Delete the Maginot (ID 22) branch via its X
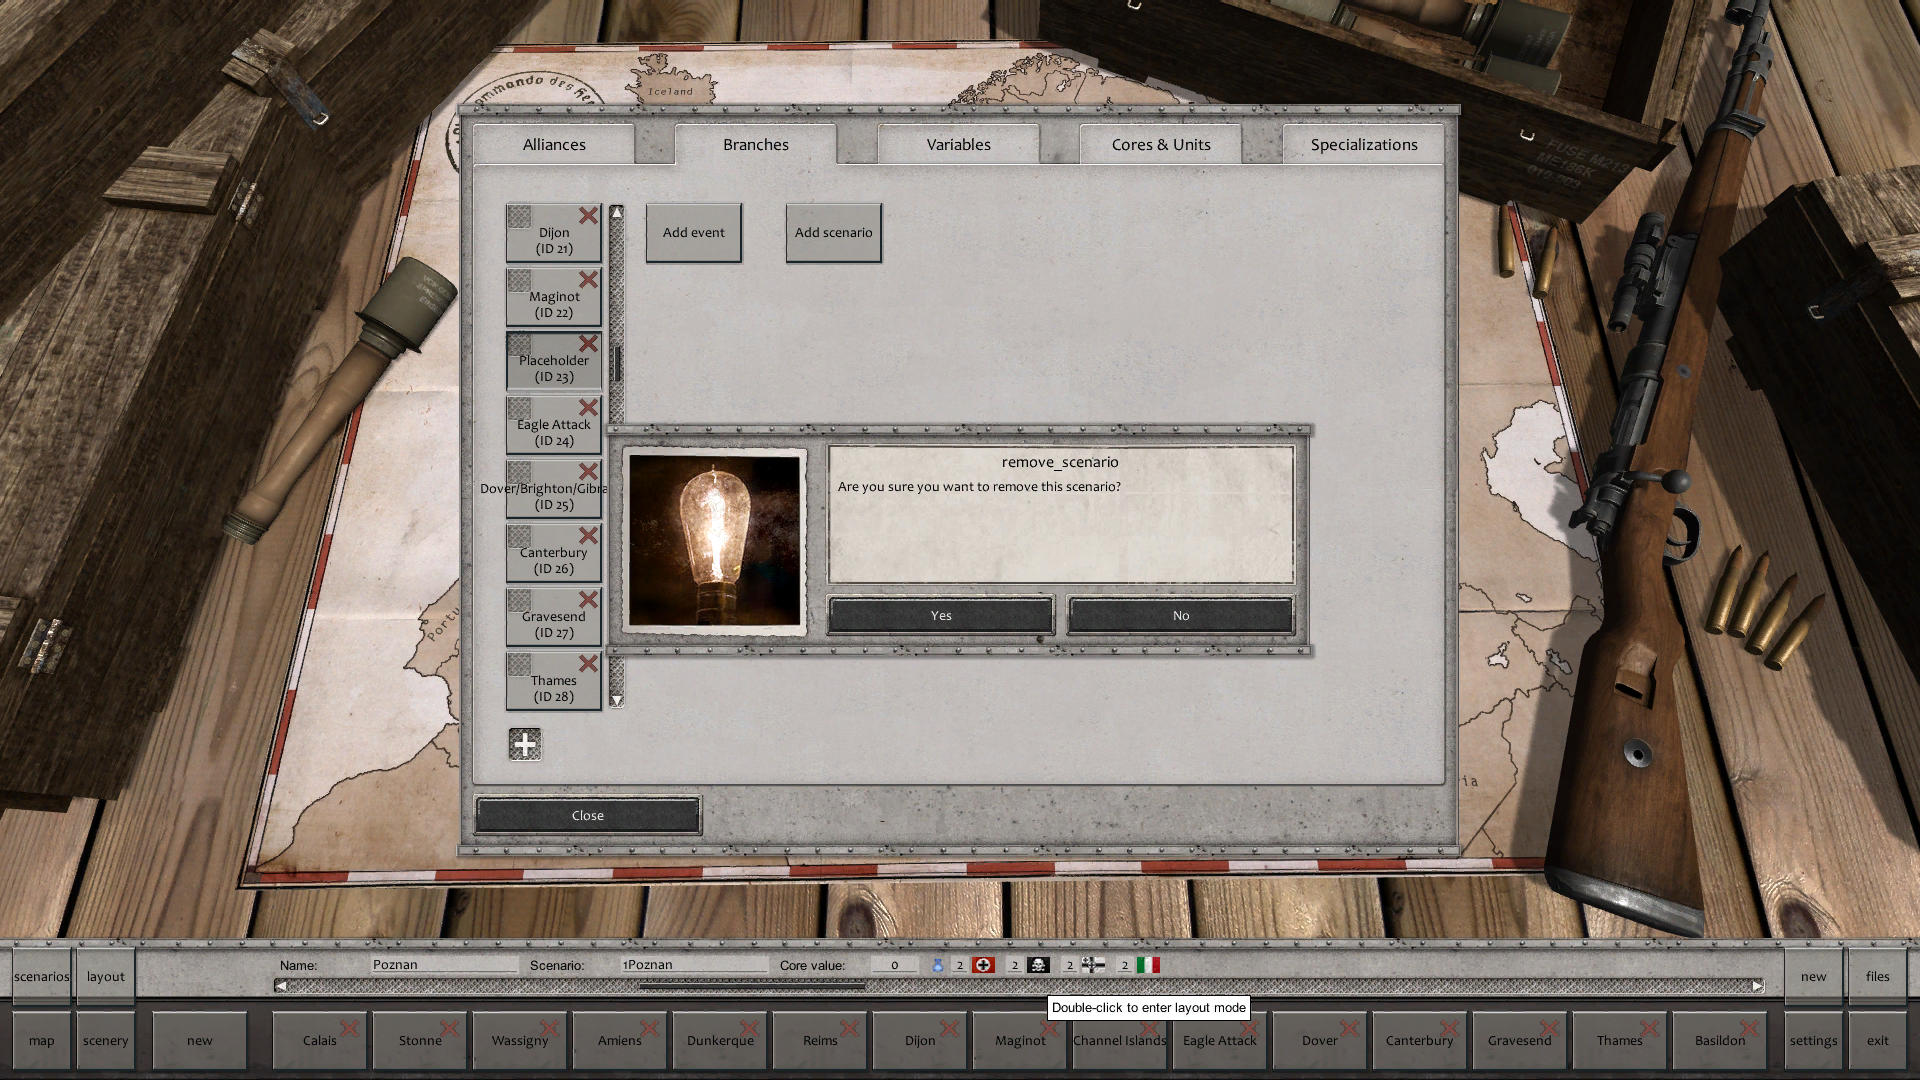This screenshot has height=1080, width=1920. click(x=589, y=280)
